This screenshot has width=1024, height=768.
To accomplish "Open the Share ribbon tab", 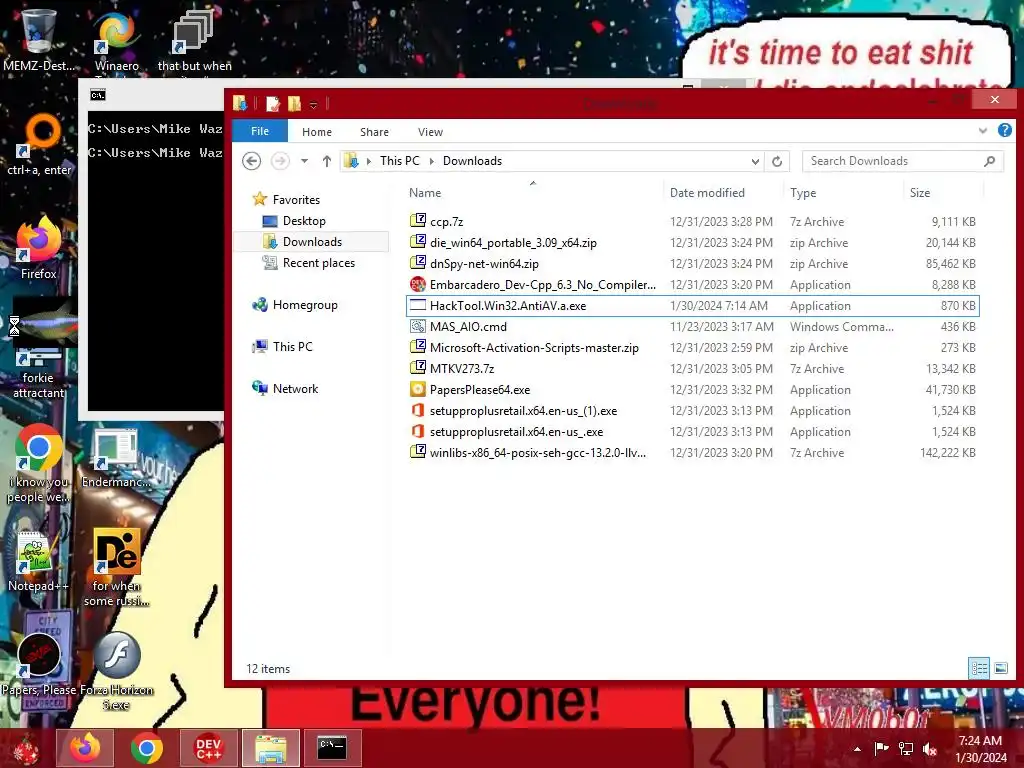I will pyautogui.click(x=374, y=132).
